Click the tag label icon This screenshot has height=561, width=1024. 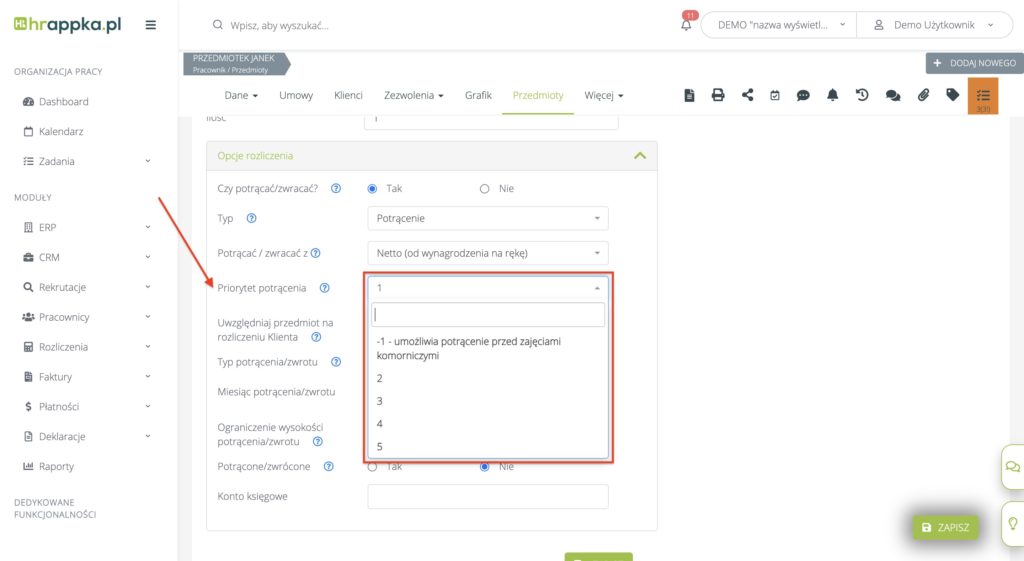pos(952,95)
